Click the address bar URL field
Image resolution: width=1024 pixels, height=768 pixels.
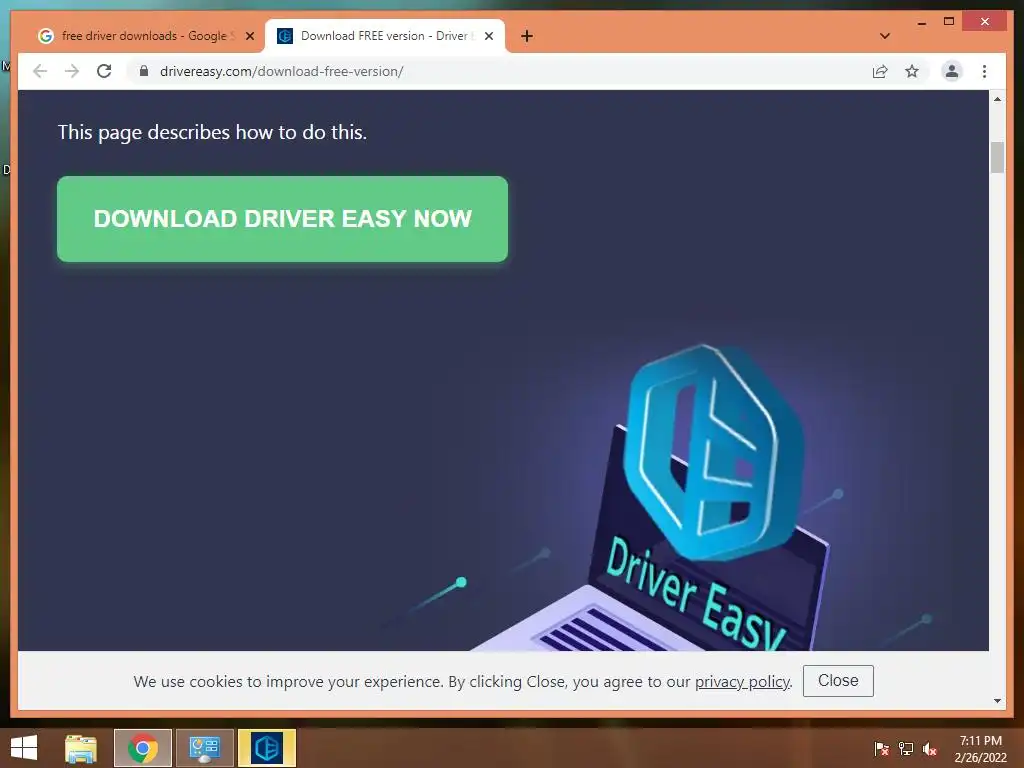point(496,71)
